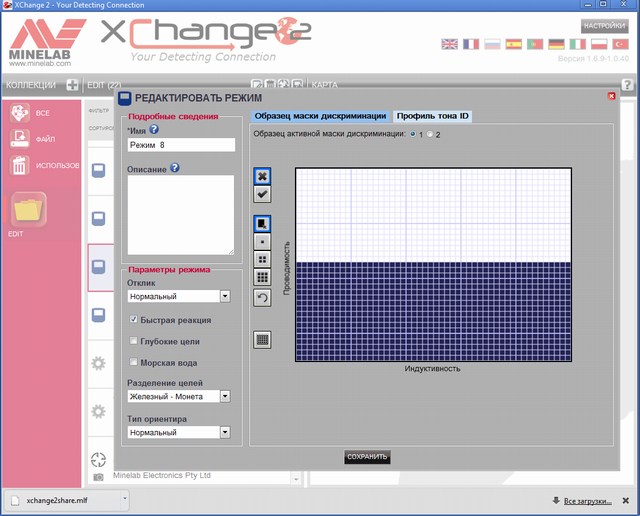
Task: Enable the Морская вода checkbox
Action: coord(134,363)
